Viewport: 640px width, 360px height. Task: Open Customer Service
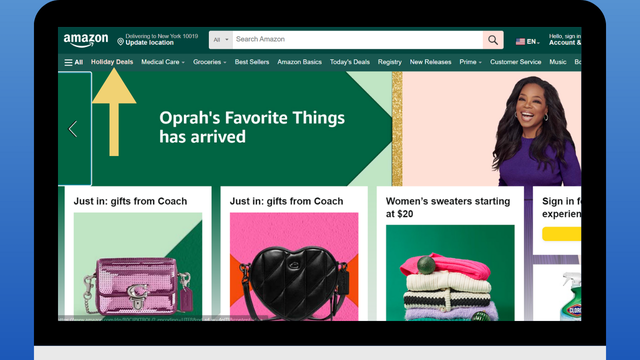pyautogui.click(x=516, y=62)
